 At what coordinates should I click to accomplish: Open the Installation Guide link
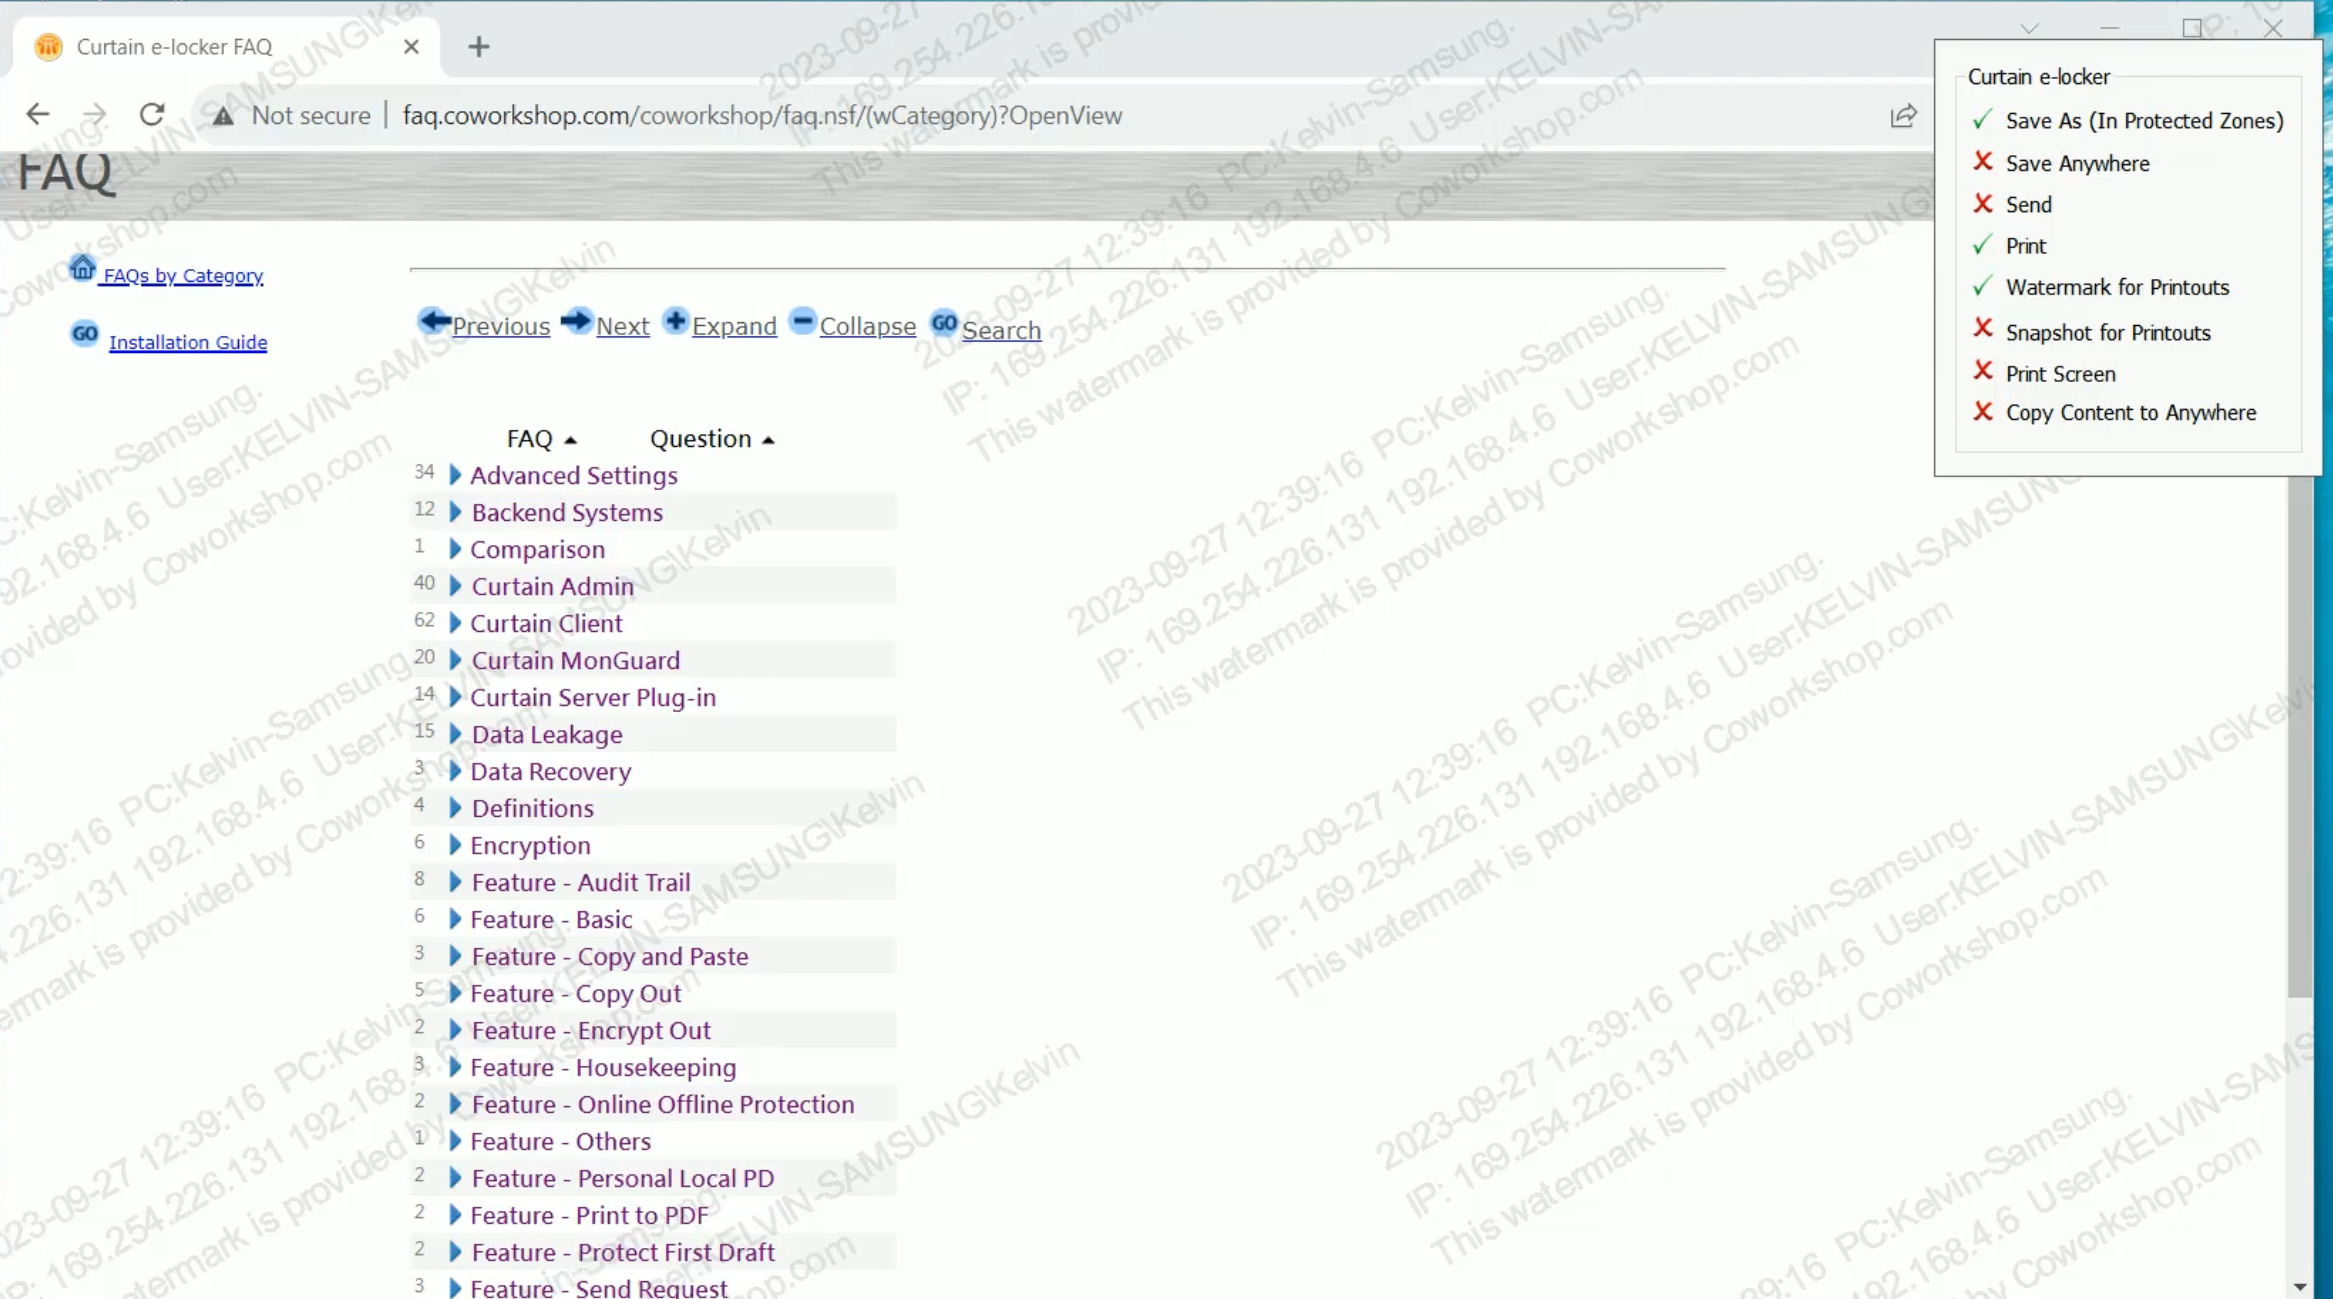[188, 342]
